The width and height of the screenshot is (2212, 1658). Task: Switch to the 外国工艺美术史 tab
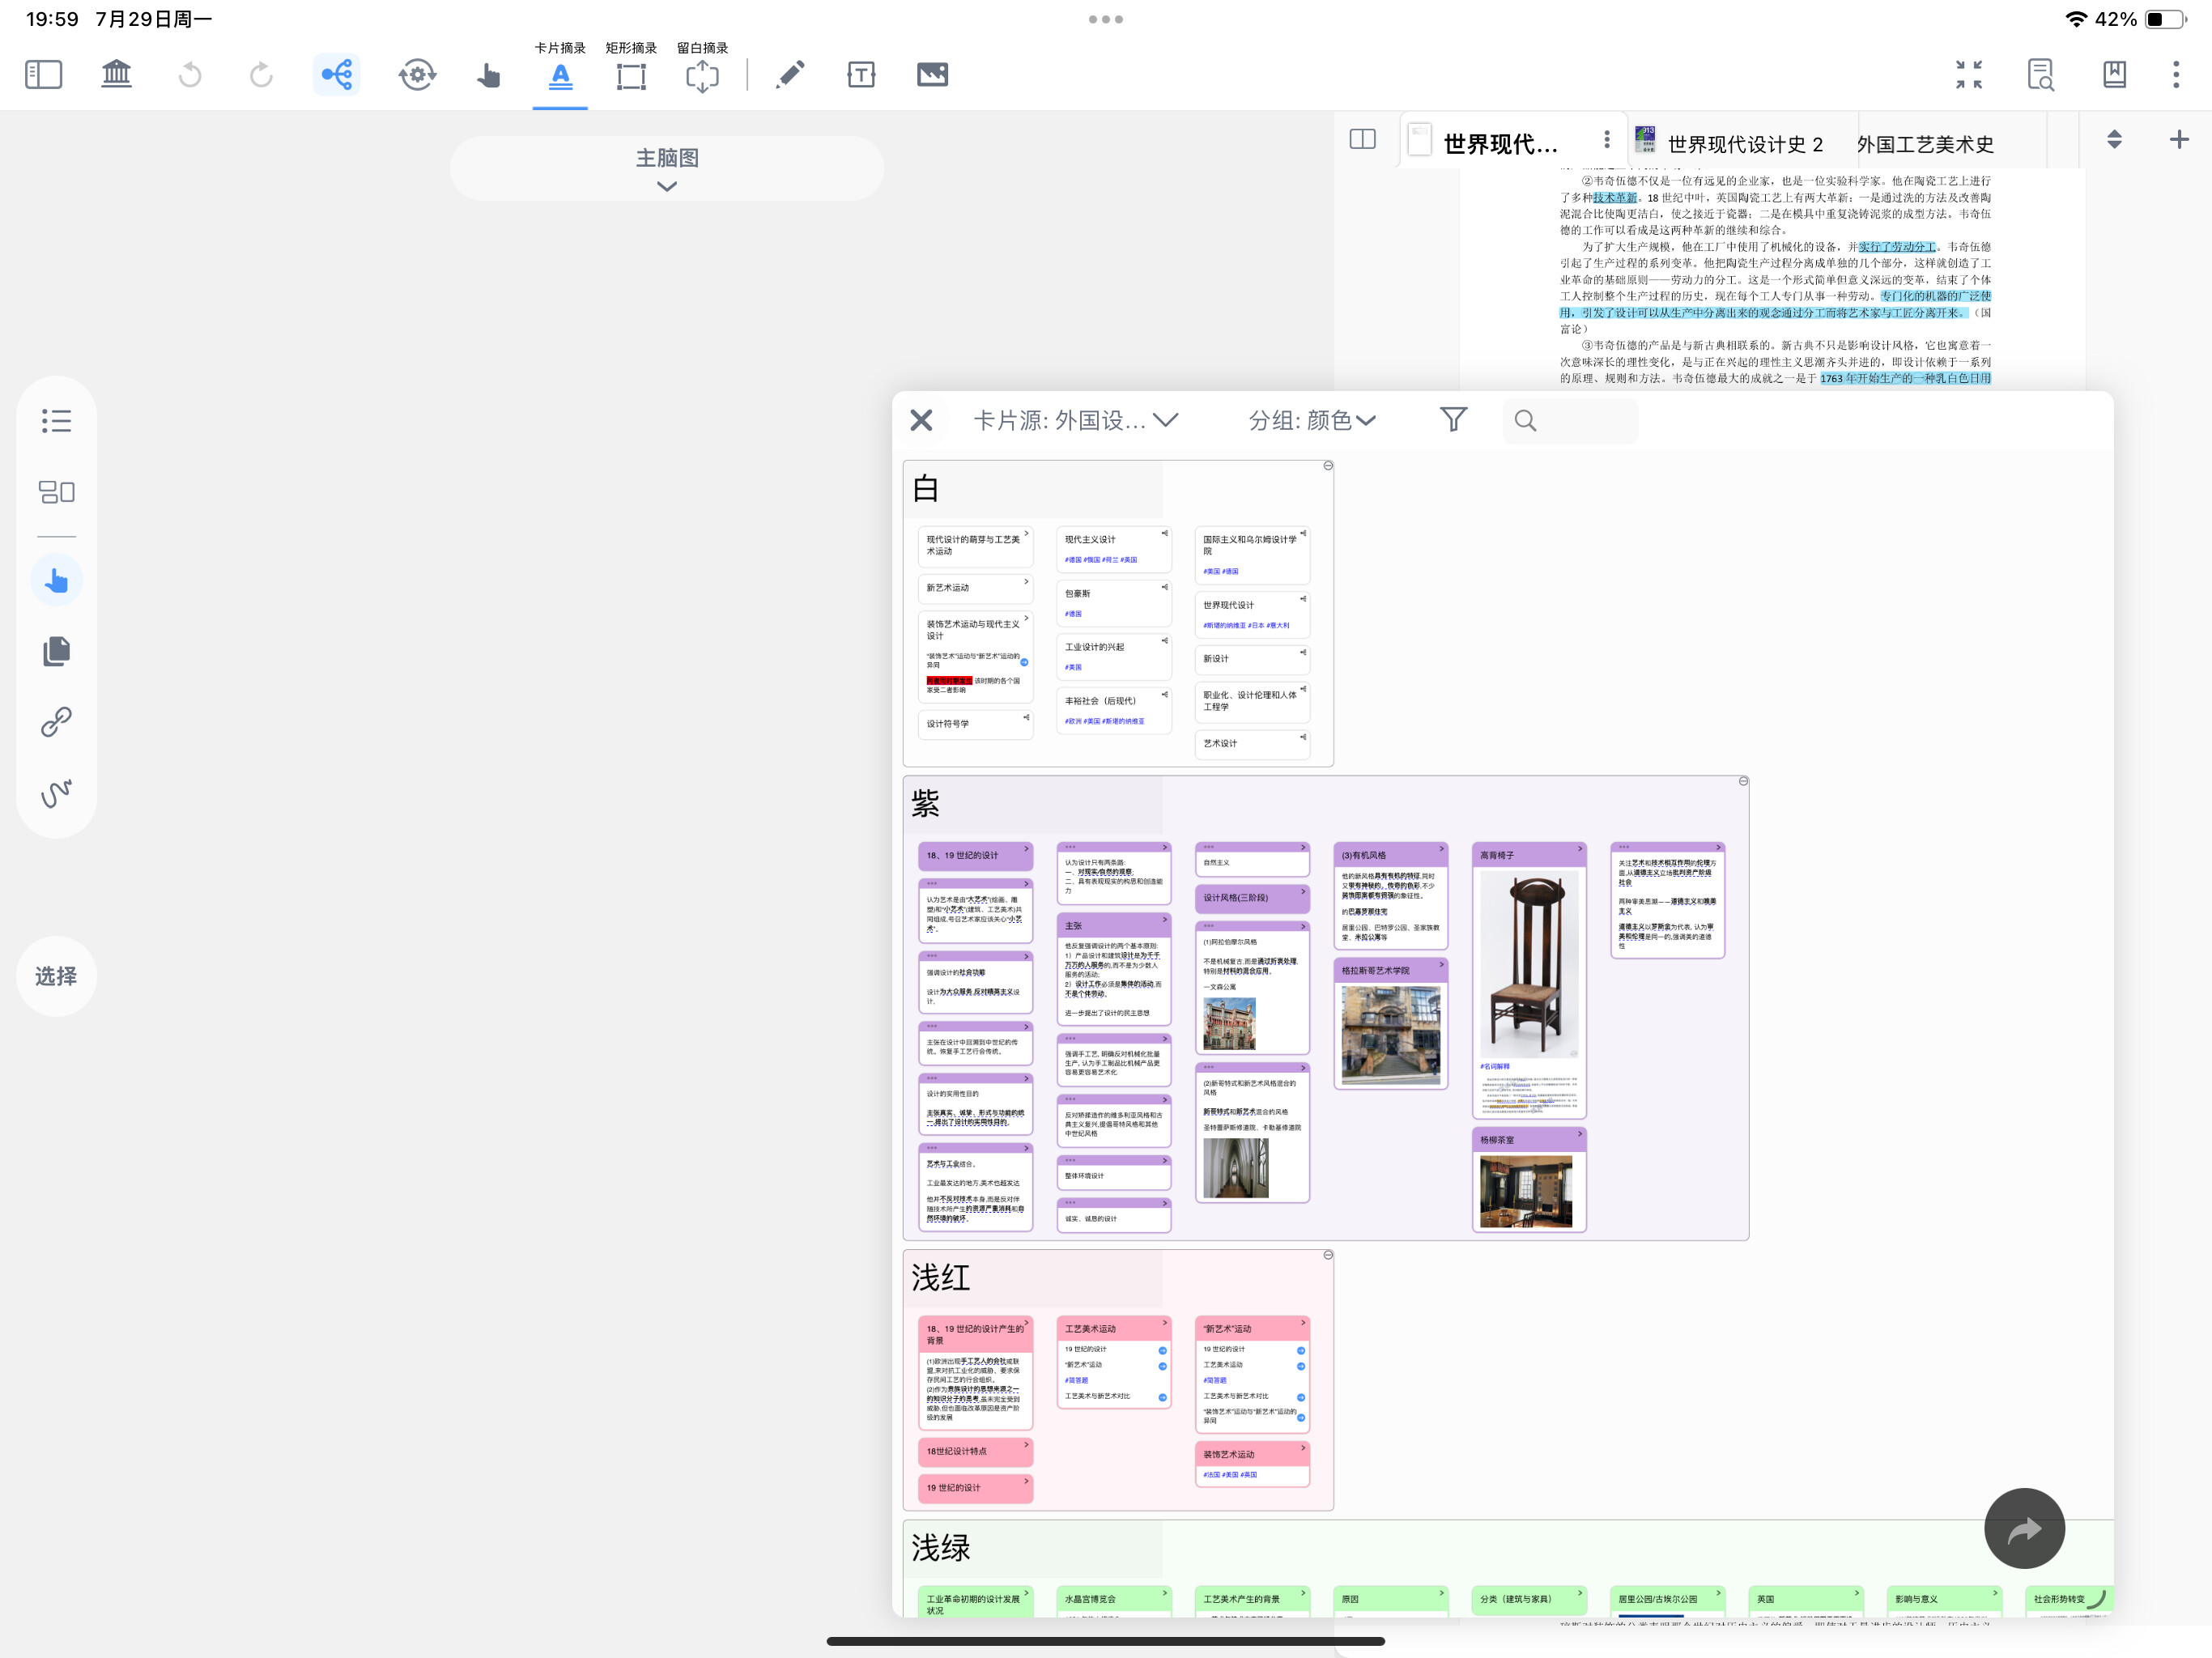point(1925,144)
